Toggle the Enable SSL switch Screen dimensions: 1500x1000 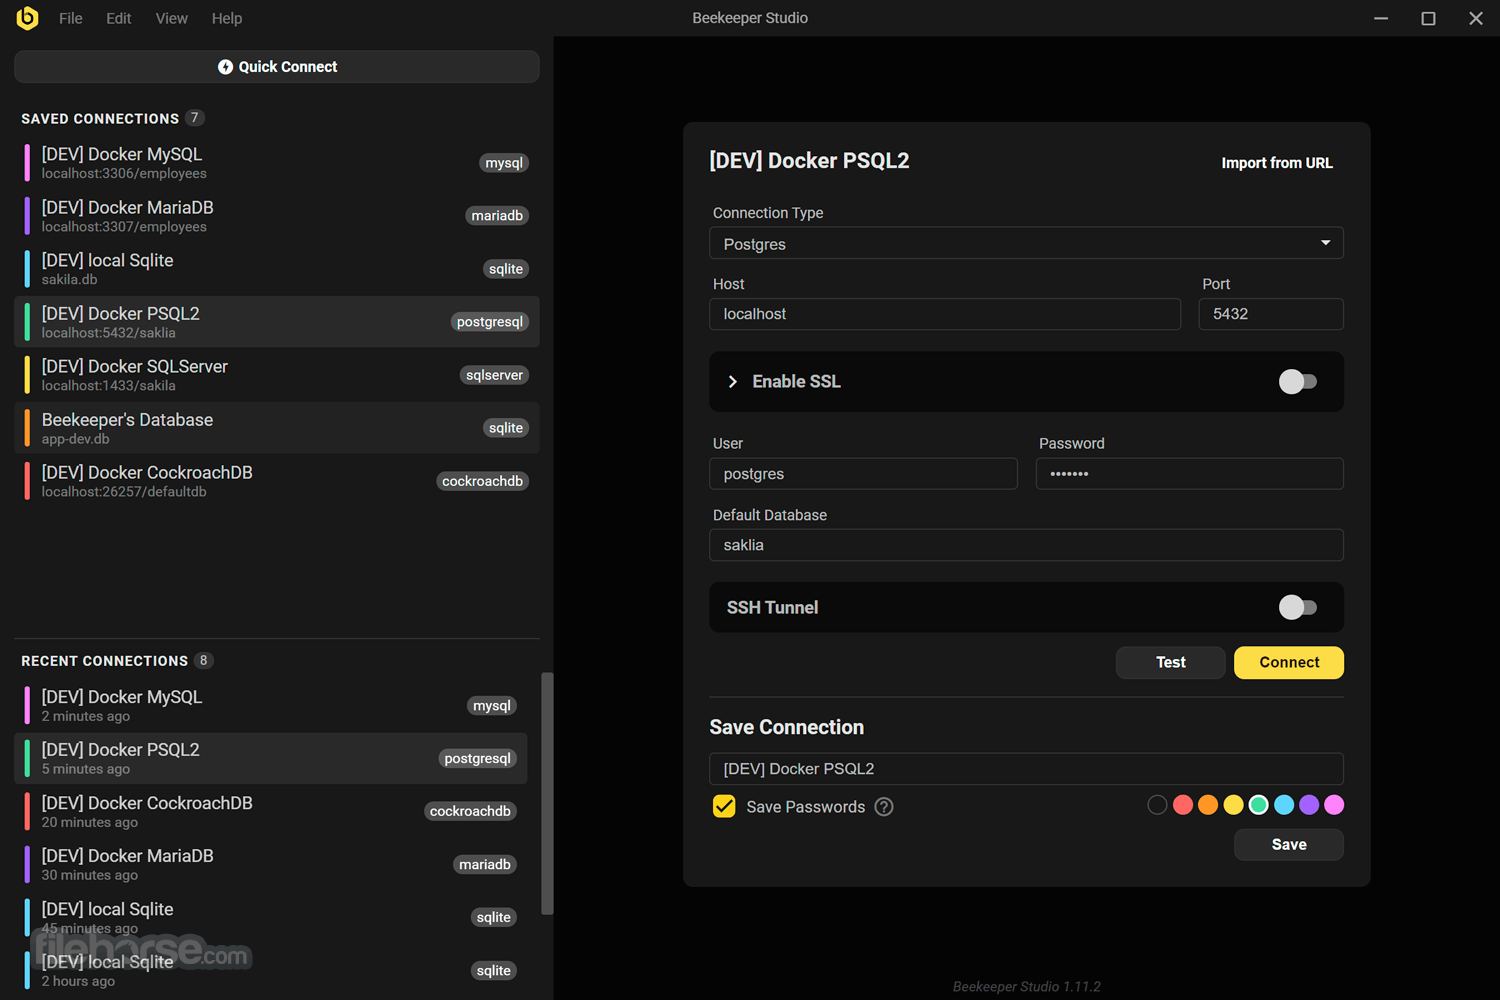click(1298, 382)
